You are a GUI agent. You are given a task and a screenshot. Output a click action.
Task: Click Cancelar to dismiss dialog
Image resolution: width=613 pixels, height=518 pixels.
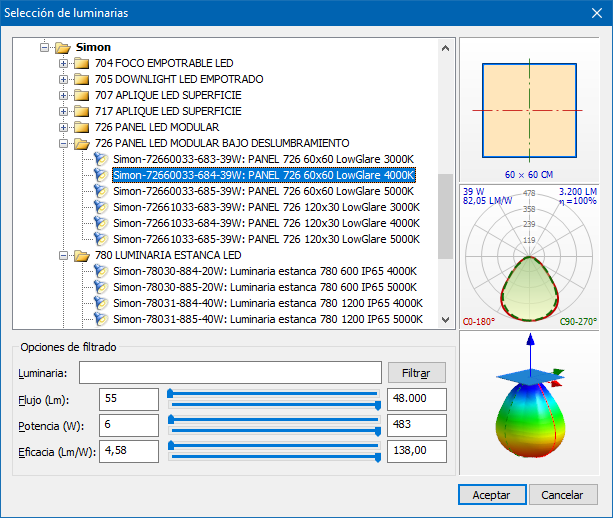coord(563,495)
